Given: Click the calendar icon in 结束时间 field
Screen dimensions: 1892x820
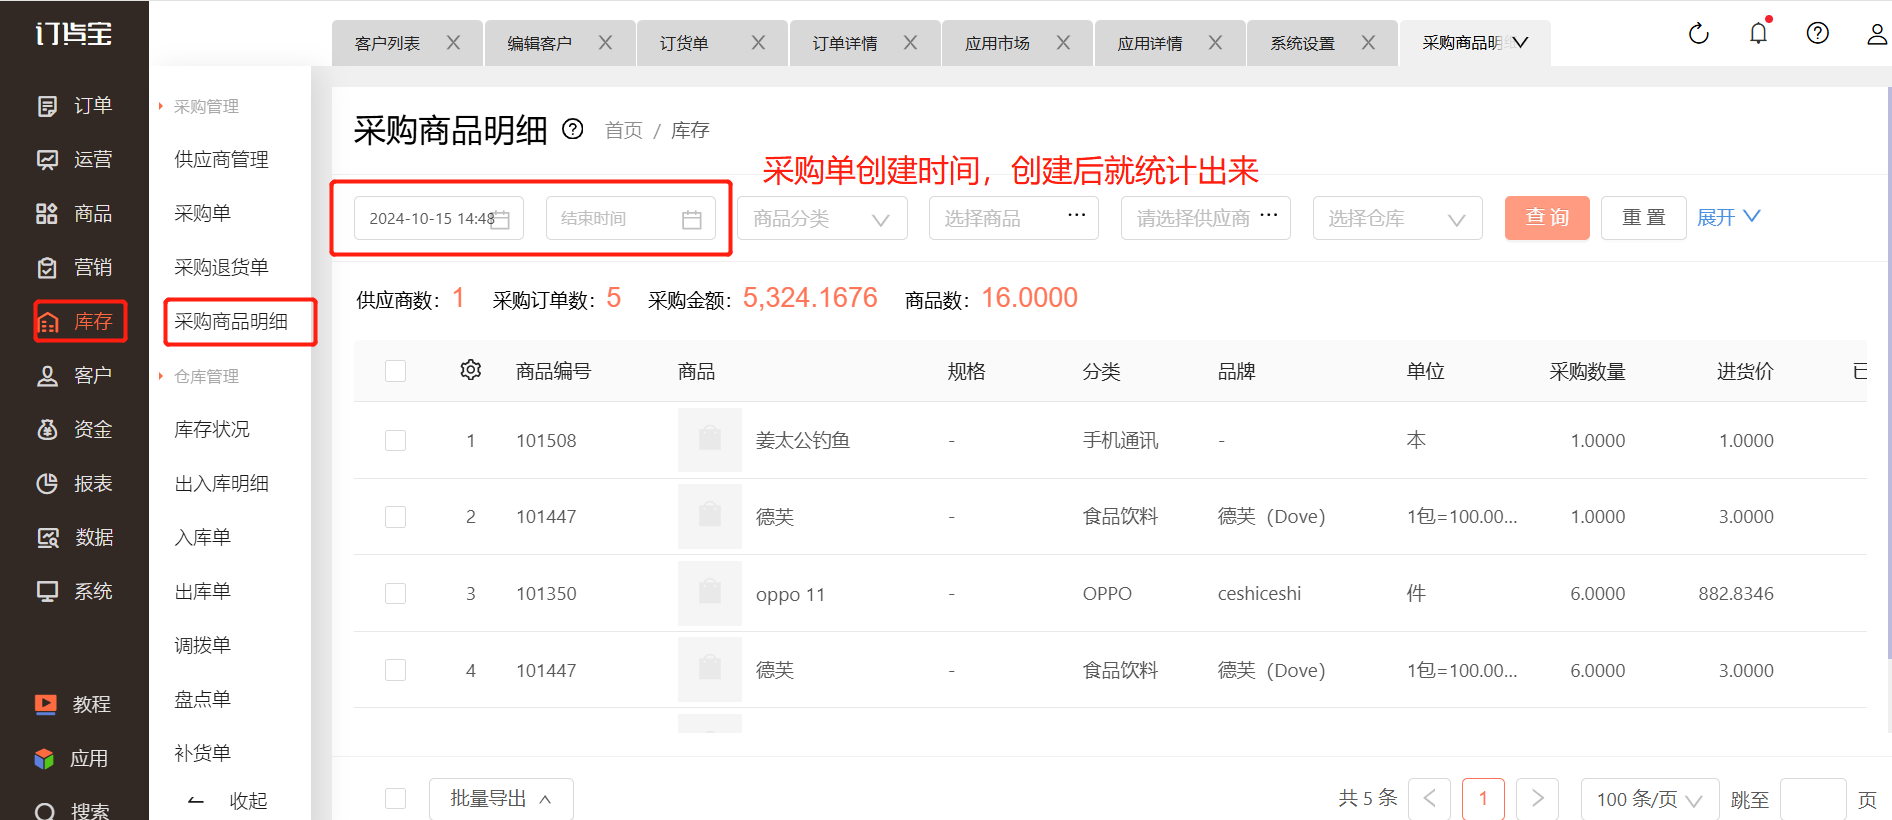Looking at the screenshot, I should point(691,219).
